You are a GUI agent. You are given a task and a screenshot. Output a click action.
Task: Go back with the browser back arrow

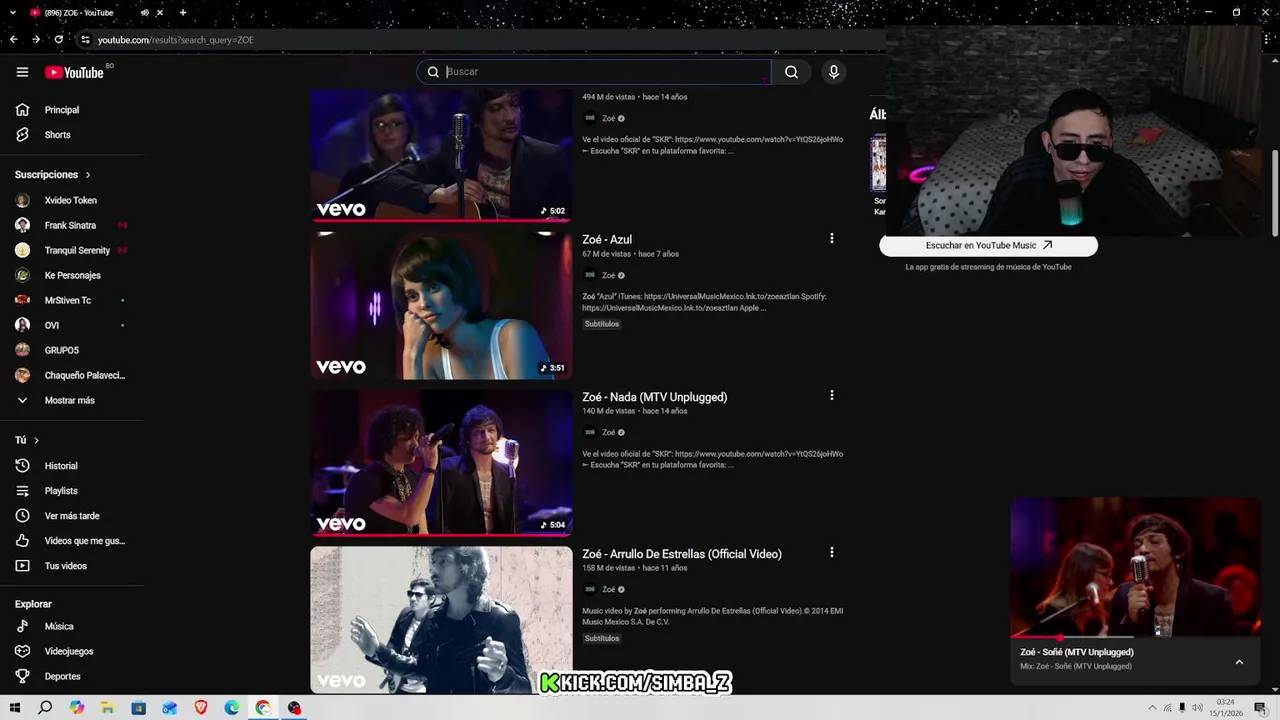[x=13, y=40]
